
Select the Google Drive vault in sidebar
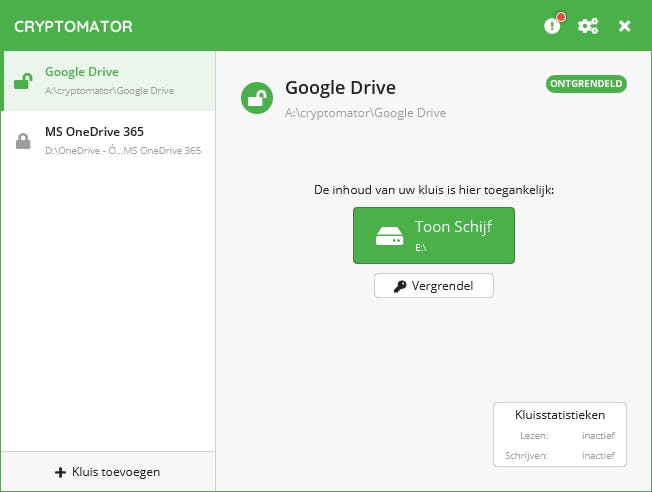(x=109, y=81)
